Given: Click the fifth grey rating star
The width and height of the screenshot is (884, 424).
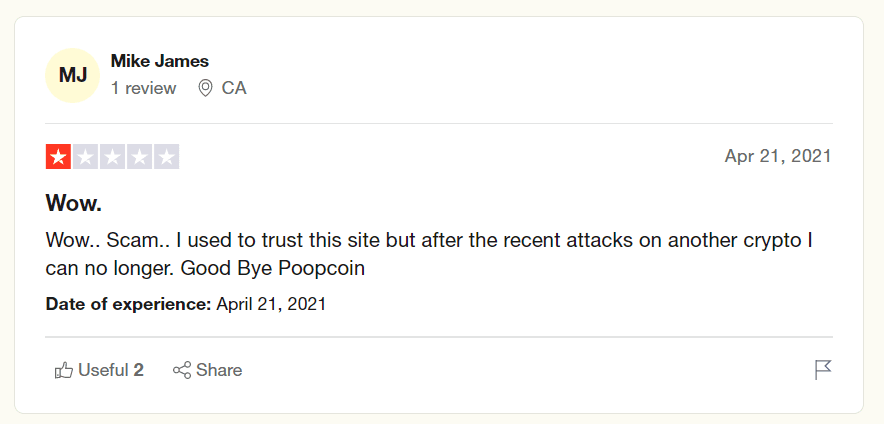Looking at the screenshot, I should click(x=166, y=157).
